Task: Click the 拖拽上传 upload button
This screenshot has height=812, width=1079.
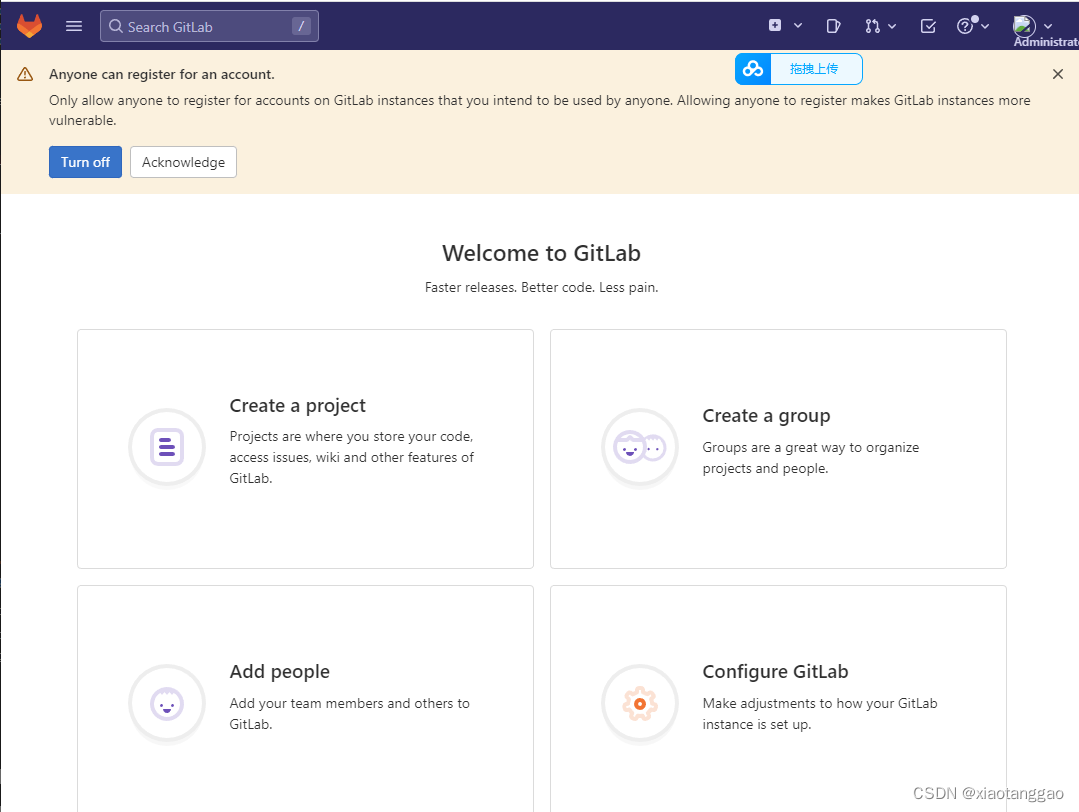Action: coord(816,68)
